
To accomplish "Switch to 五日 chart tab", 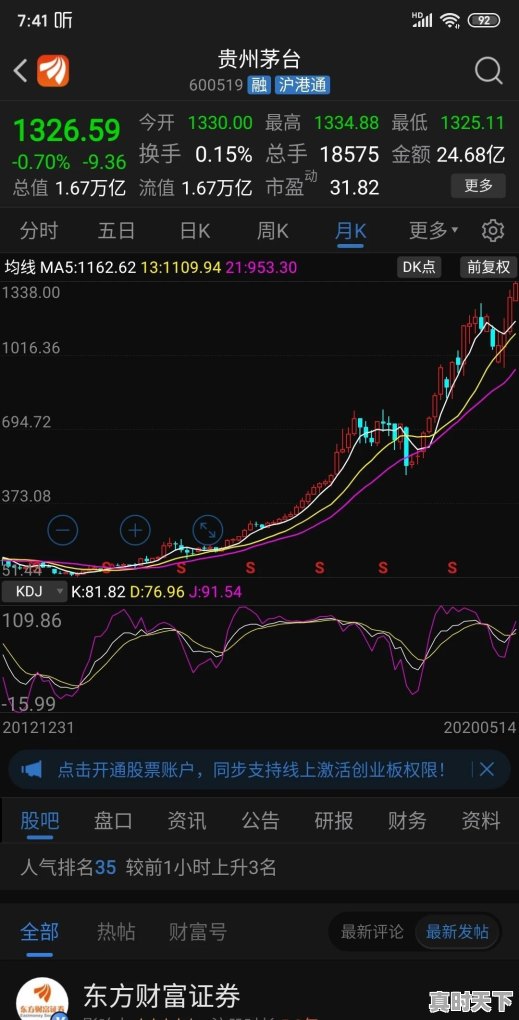I will pyautogui.click(x=116, y=230).
